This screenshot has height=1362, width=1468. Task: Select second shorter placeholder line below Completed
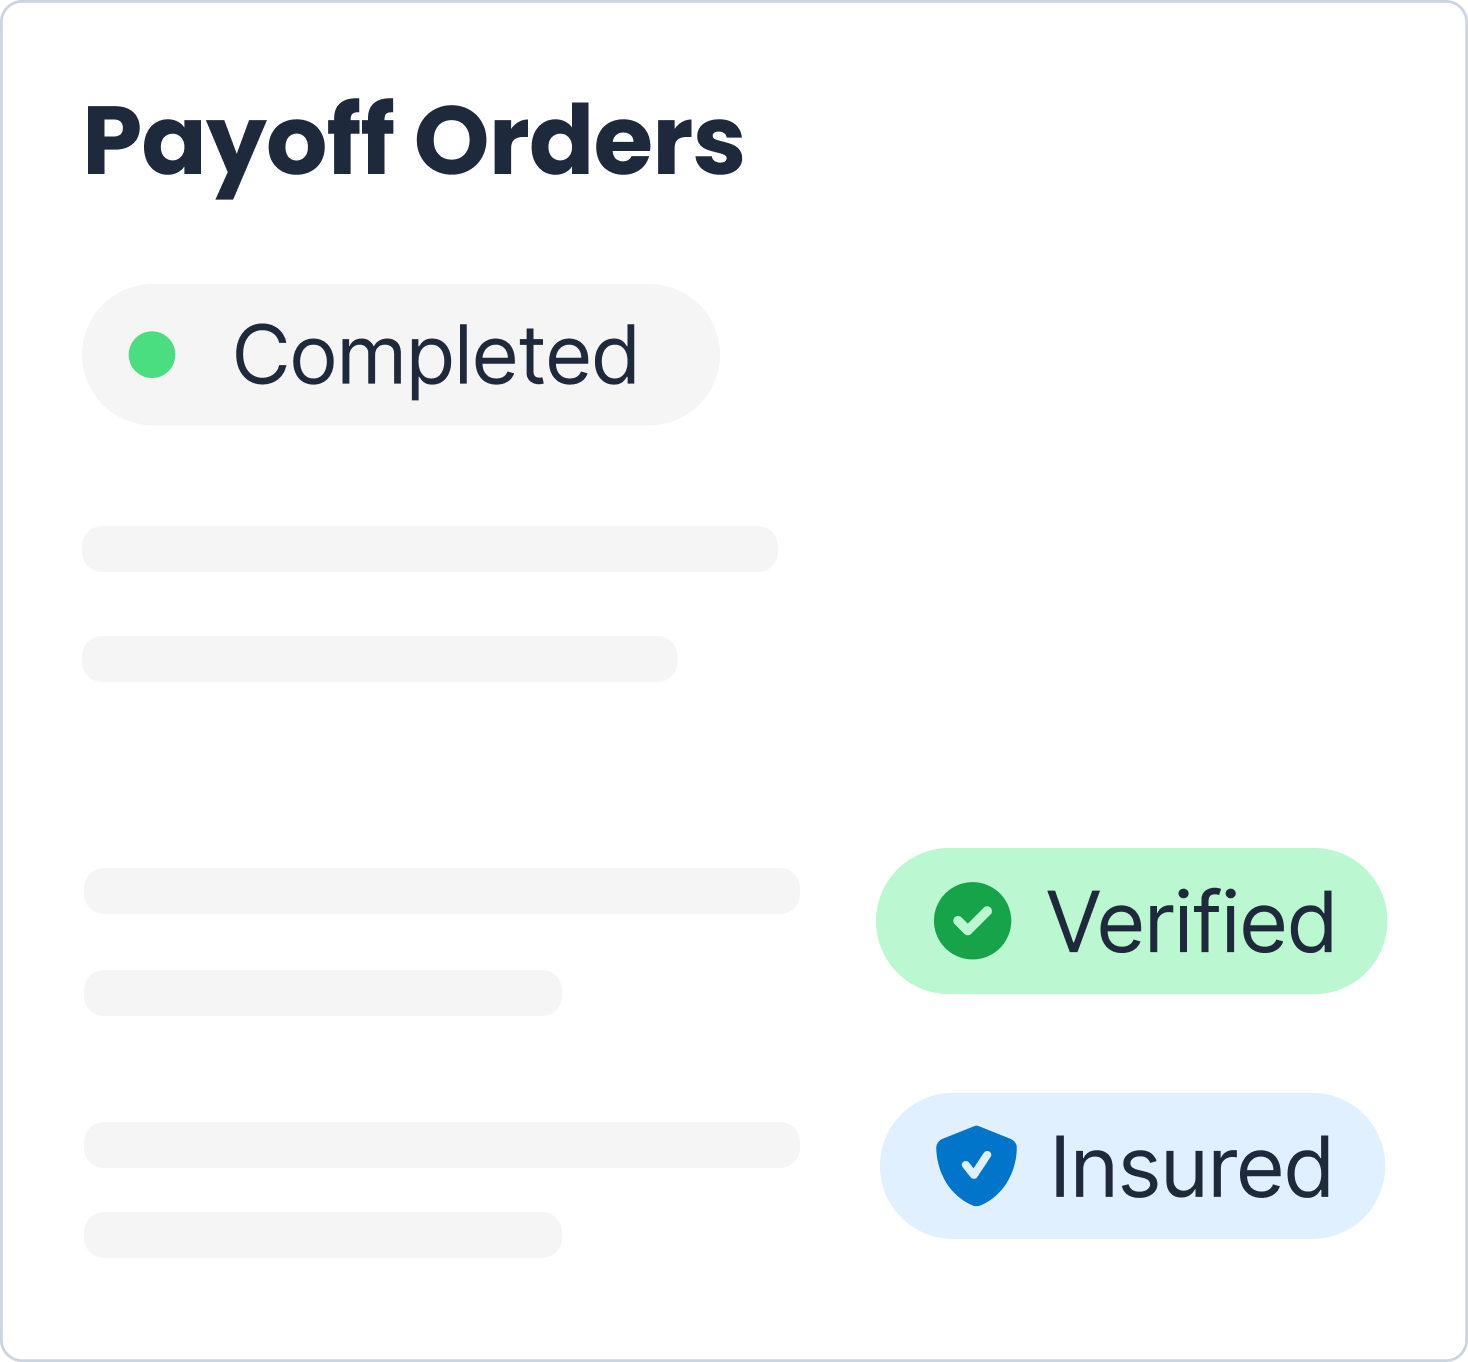(380, 659)
